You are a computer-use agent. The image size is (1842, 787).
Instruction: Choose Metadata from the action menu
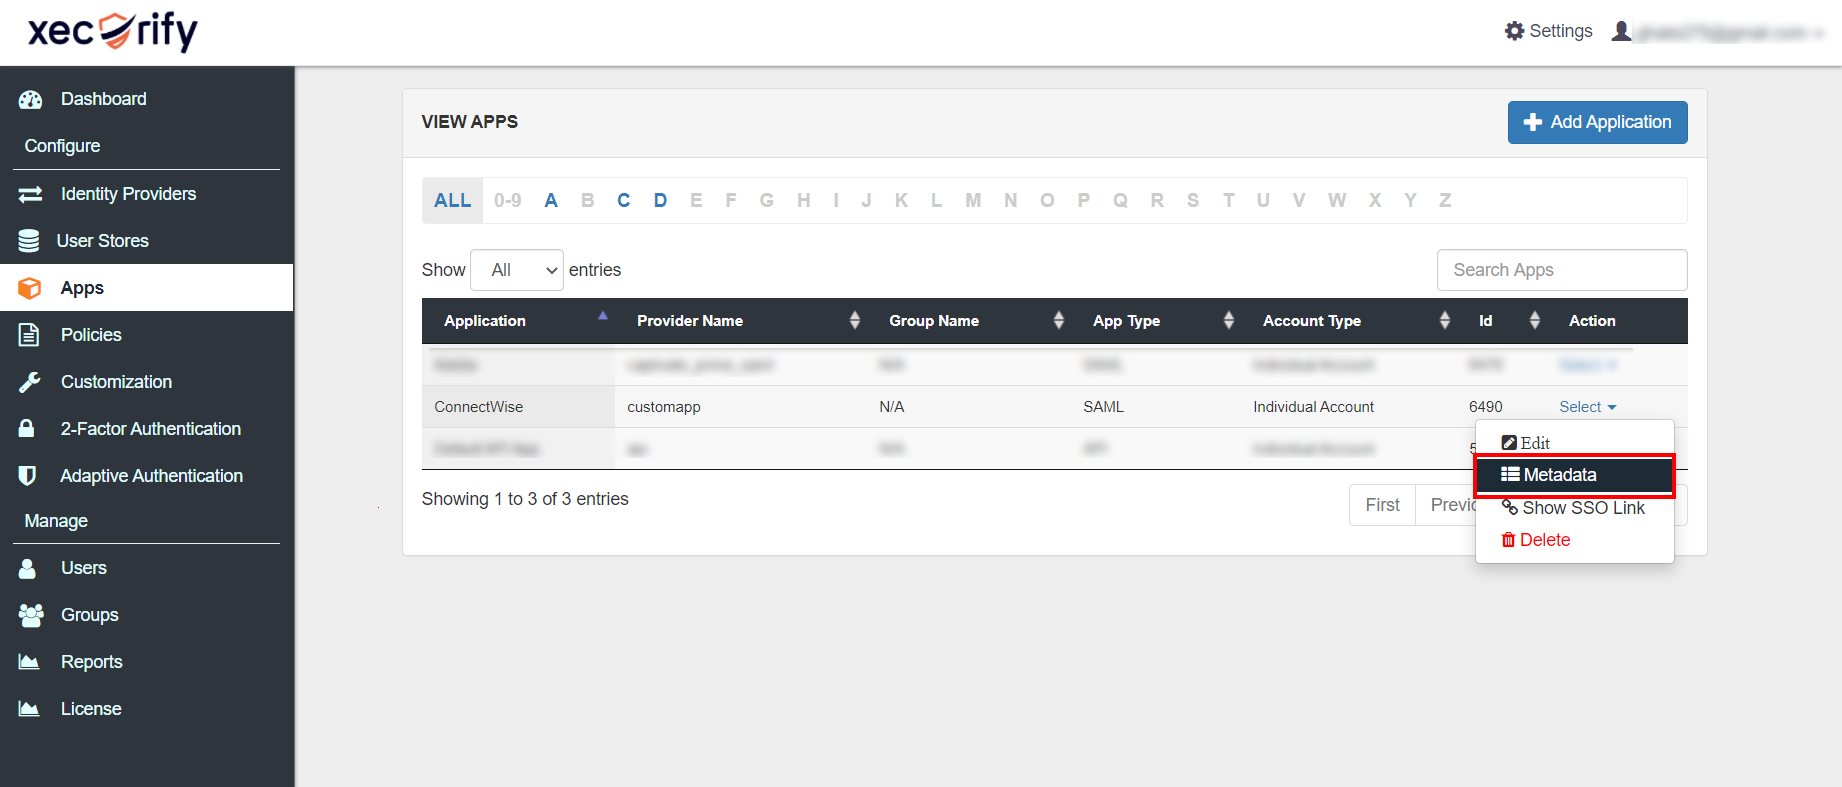1574,475
